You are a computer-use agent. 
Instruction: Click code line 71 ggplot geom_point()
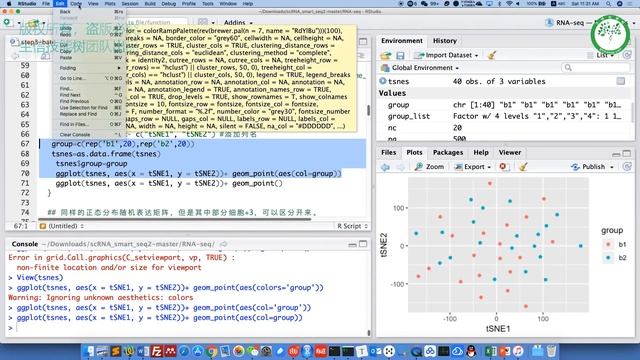click(169, 183)
